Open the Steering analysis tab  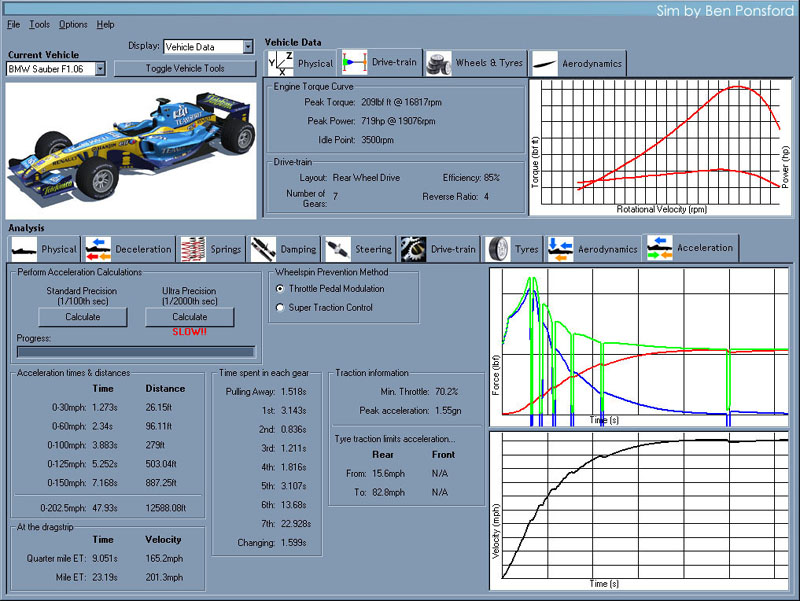tap(359, 249)
